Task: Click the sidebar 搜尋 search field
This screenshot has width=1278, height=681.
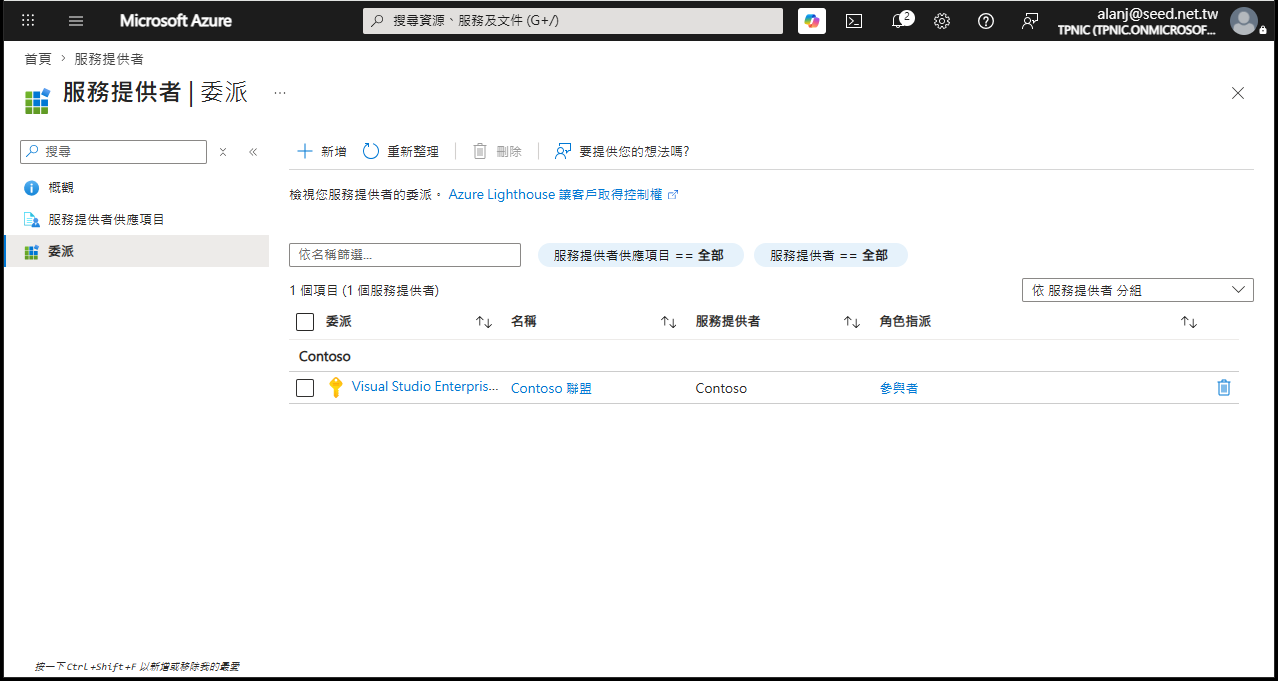Action: click(x=114, y=152)
